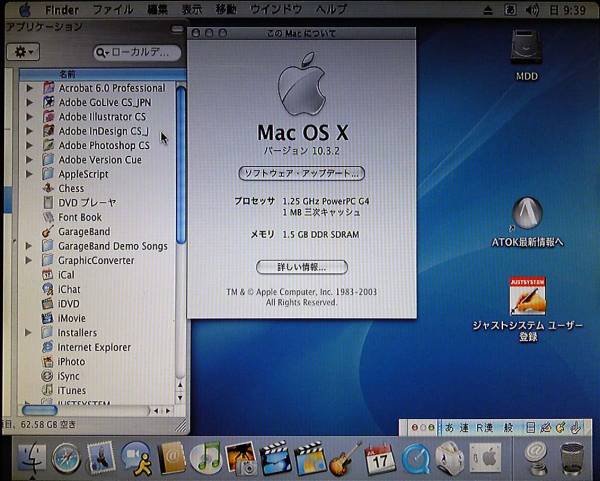Expand the GraphicConverter folder
The width and height of the screenshot is (600, 481).
tap(29, 260)
